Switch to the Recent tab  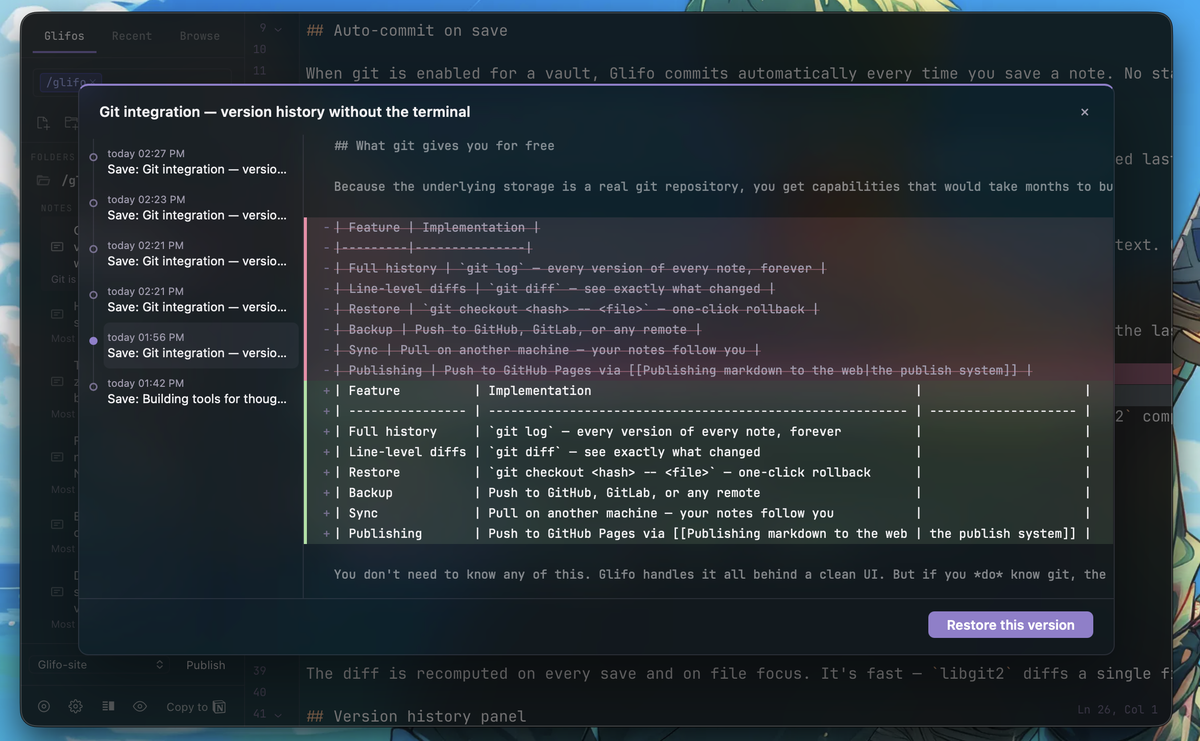point(132,36)
